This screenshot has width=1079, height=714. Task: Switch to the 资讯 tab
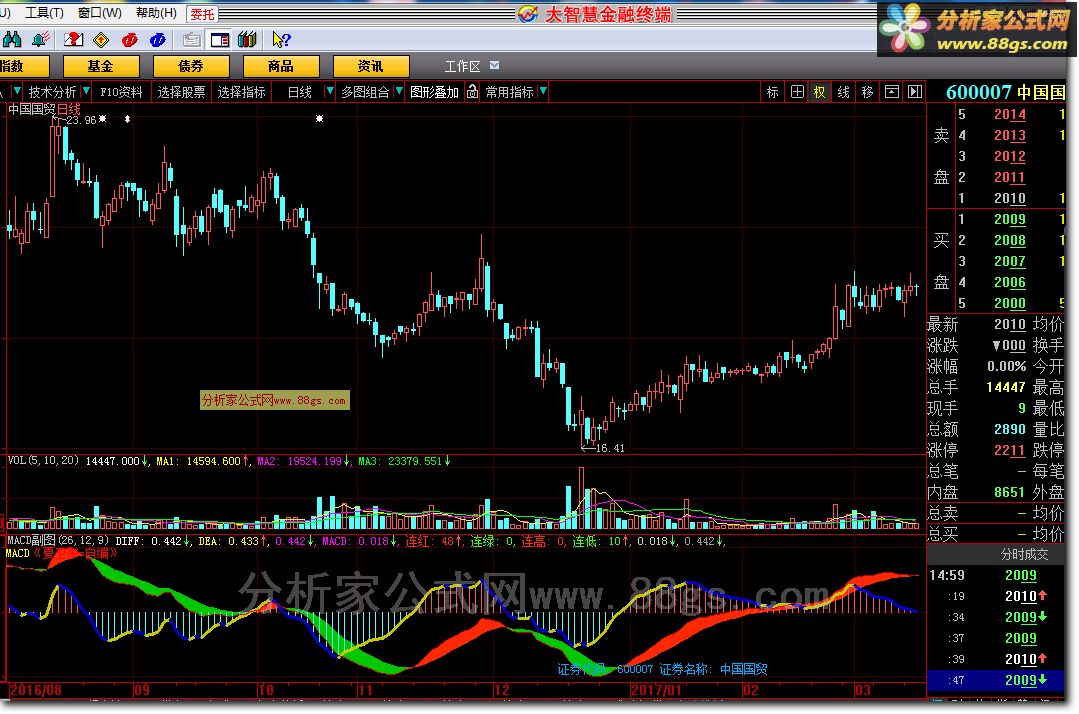coord(371,66)
